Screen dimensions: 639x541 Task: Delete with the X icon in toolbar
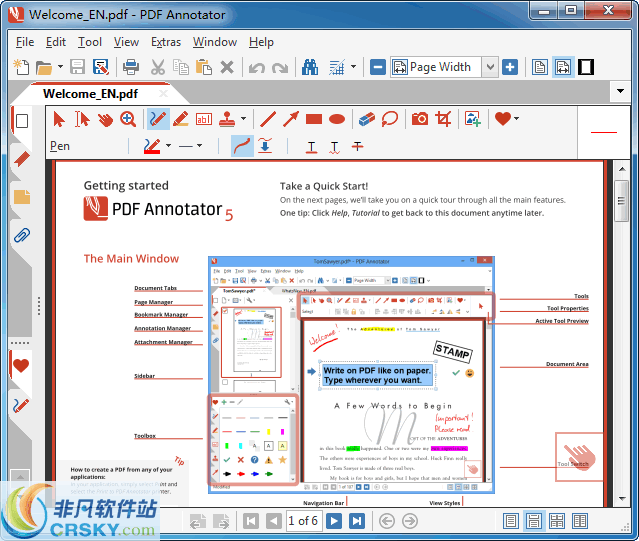coord(227,67)
